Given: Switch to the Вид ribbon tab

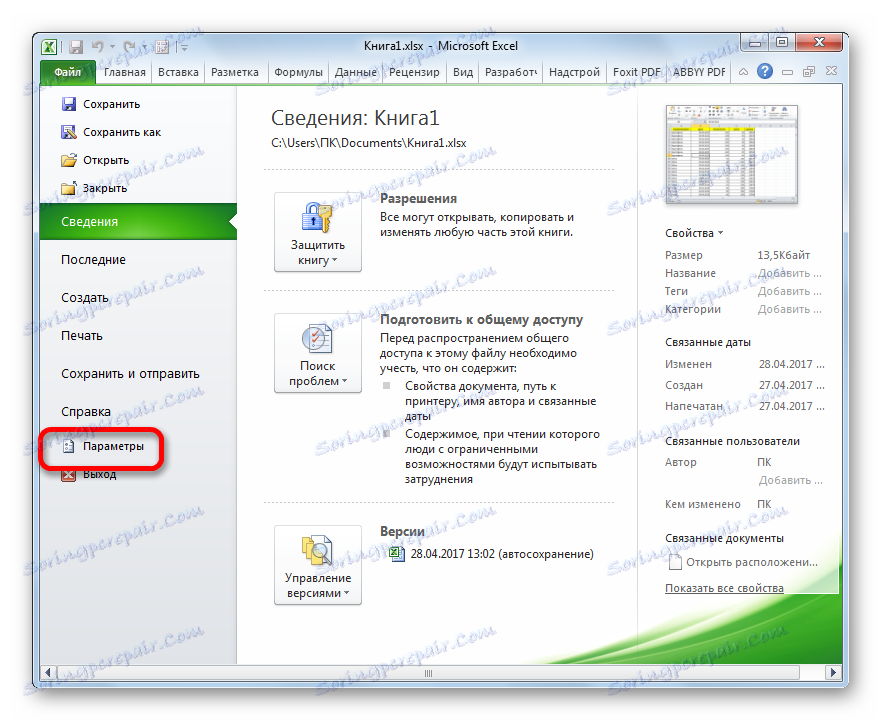Looking at the screenshot, I should (x=463, y=72).
